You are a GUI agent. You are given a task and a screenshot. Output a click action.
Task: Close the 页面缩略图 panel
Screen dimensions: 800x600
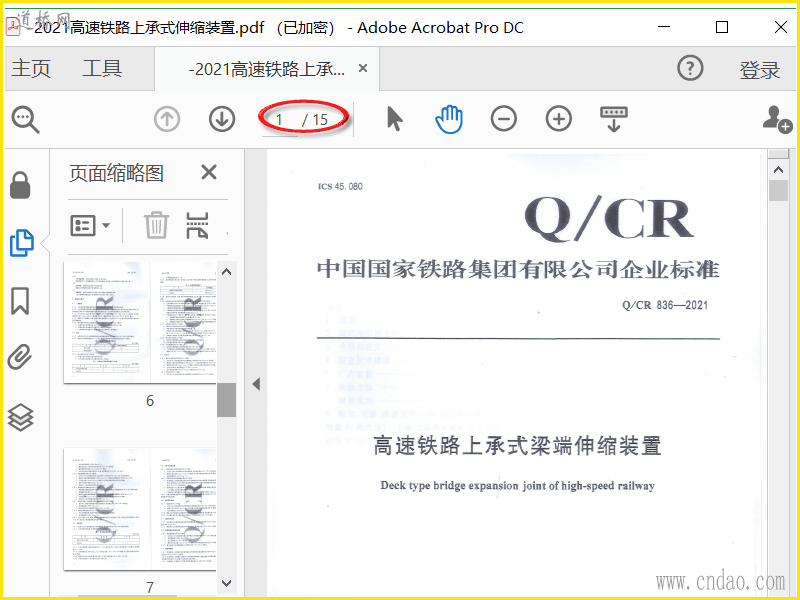(209, 172)
